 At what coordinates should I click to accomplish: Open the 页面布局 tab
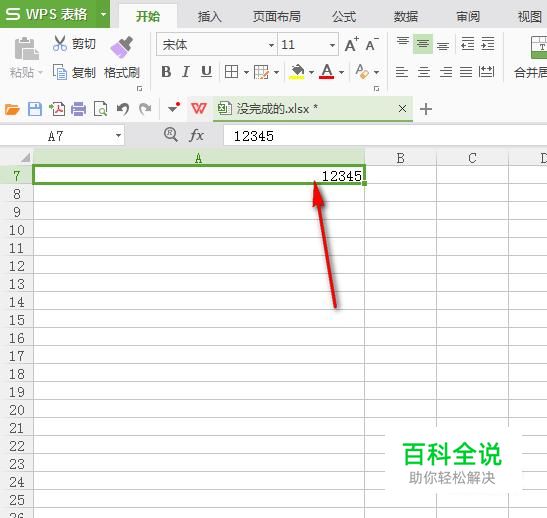point(277,16)
